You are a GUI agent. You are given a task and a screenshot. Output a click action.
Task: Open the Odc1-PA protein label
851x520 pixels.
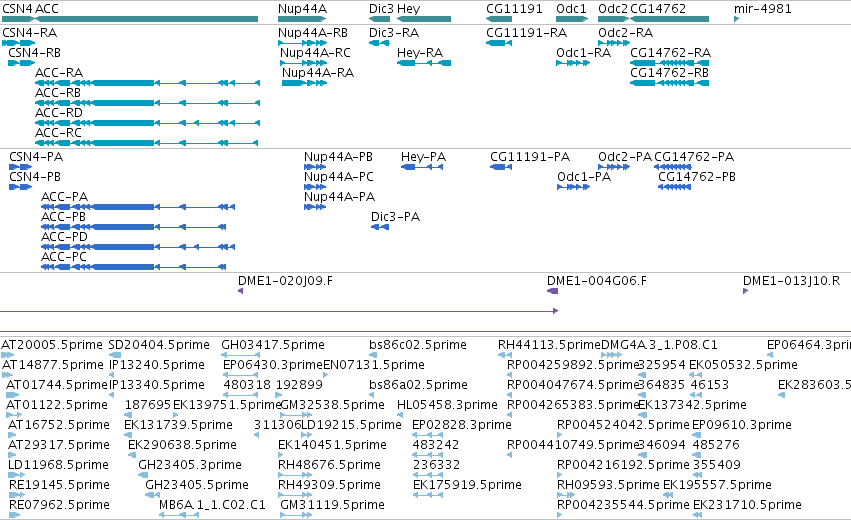coord(584,177)
